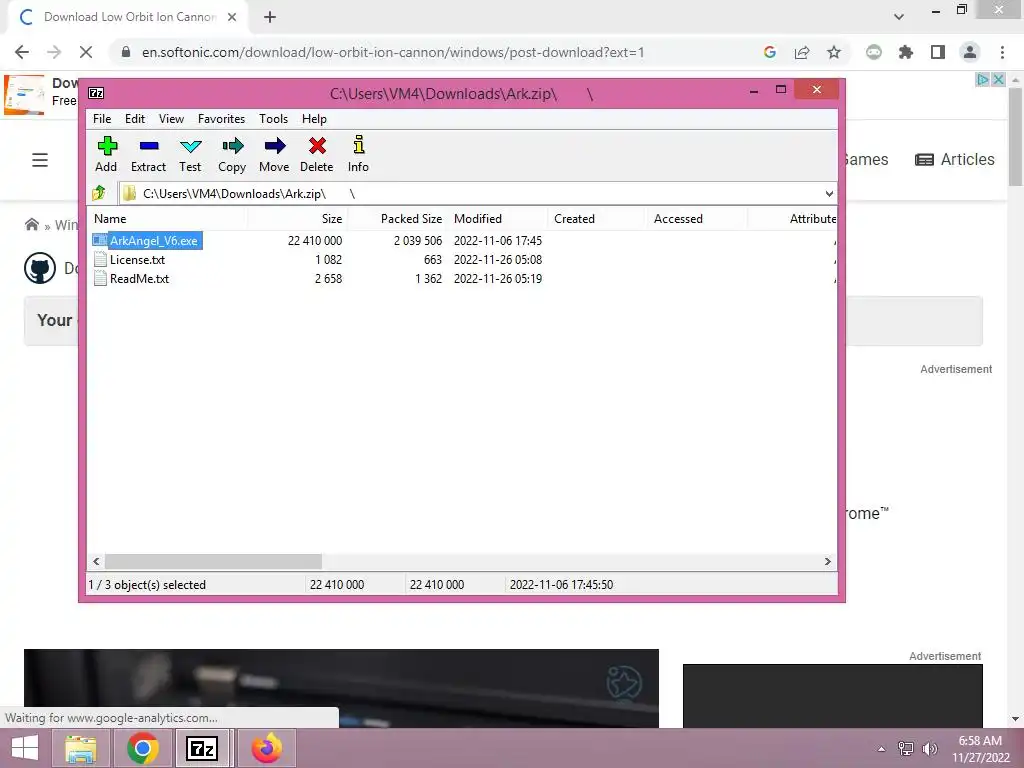This screenshot has height=768, width=1024.
Task: Bookmark this page with the star icon
Action: pyautogui.click(x=834, y=52)
